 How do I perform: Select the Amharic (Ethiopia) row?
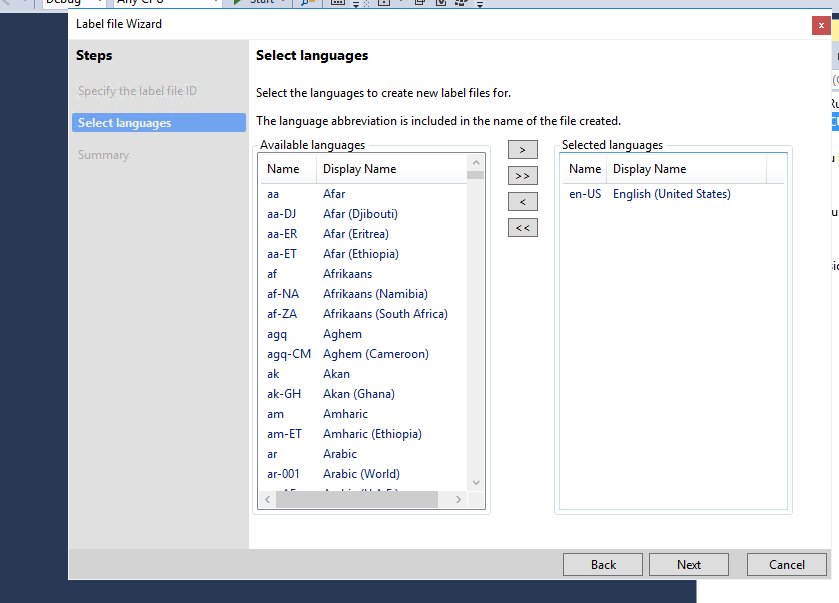(364, 434)
